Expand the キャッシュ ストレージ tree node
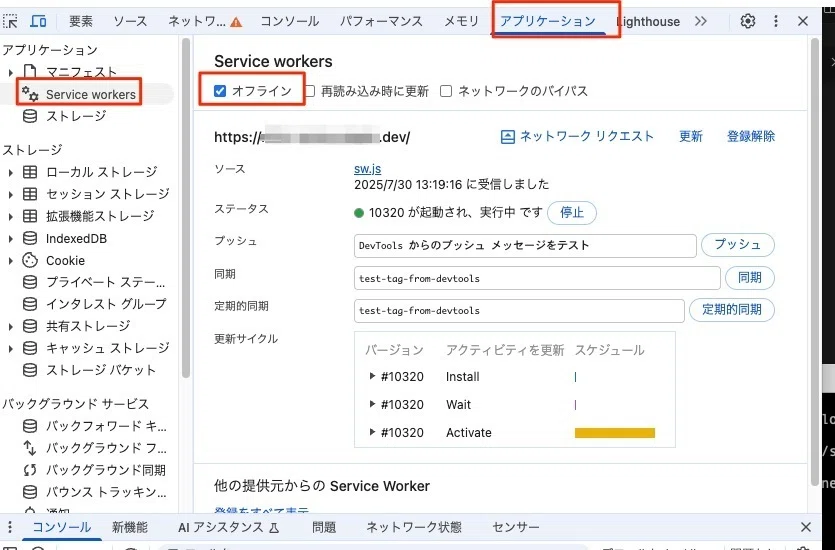 pos(10,349)
